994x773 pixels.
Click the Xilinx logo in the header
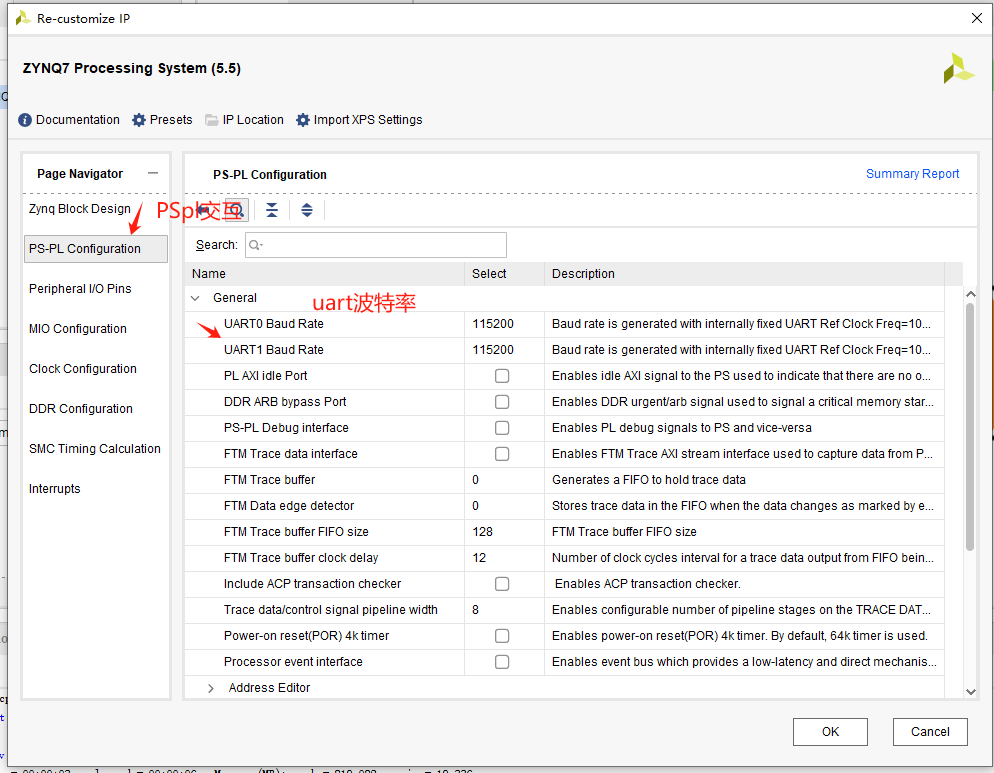click(x=958, y=68)
